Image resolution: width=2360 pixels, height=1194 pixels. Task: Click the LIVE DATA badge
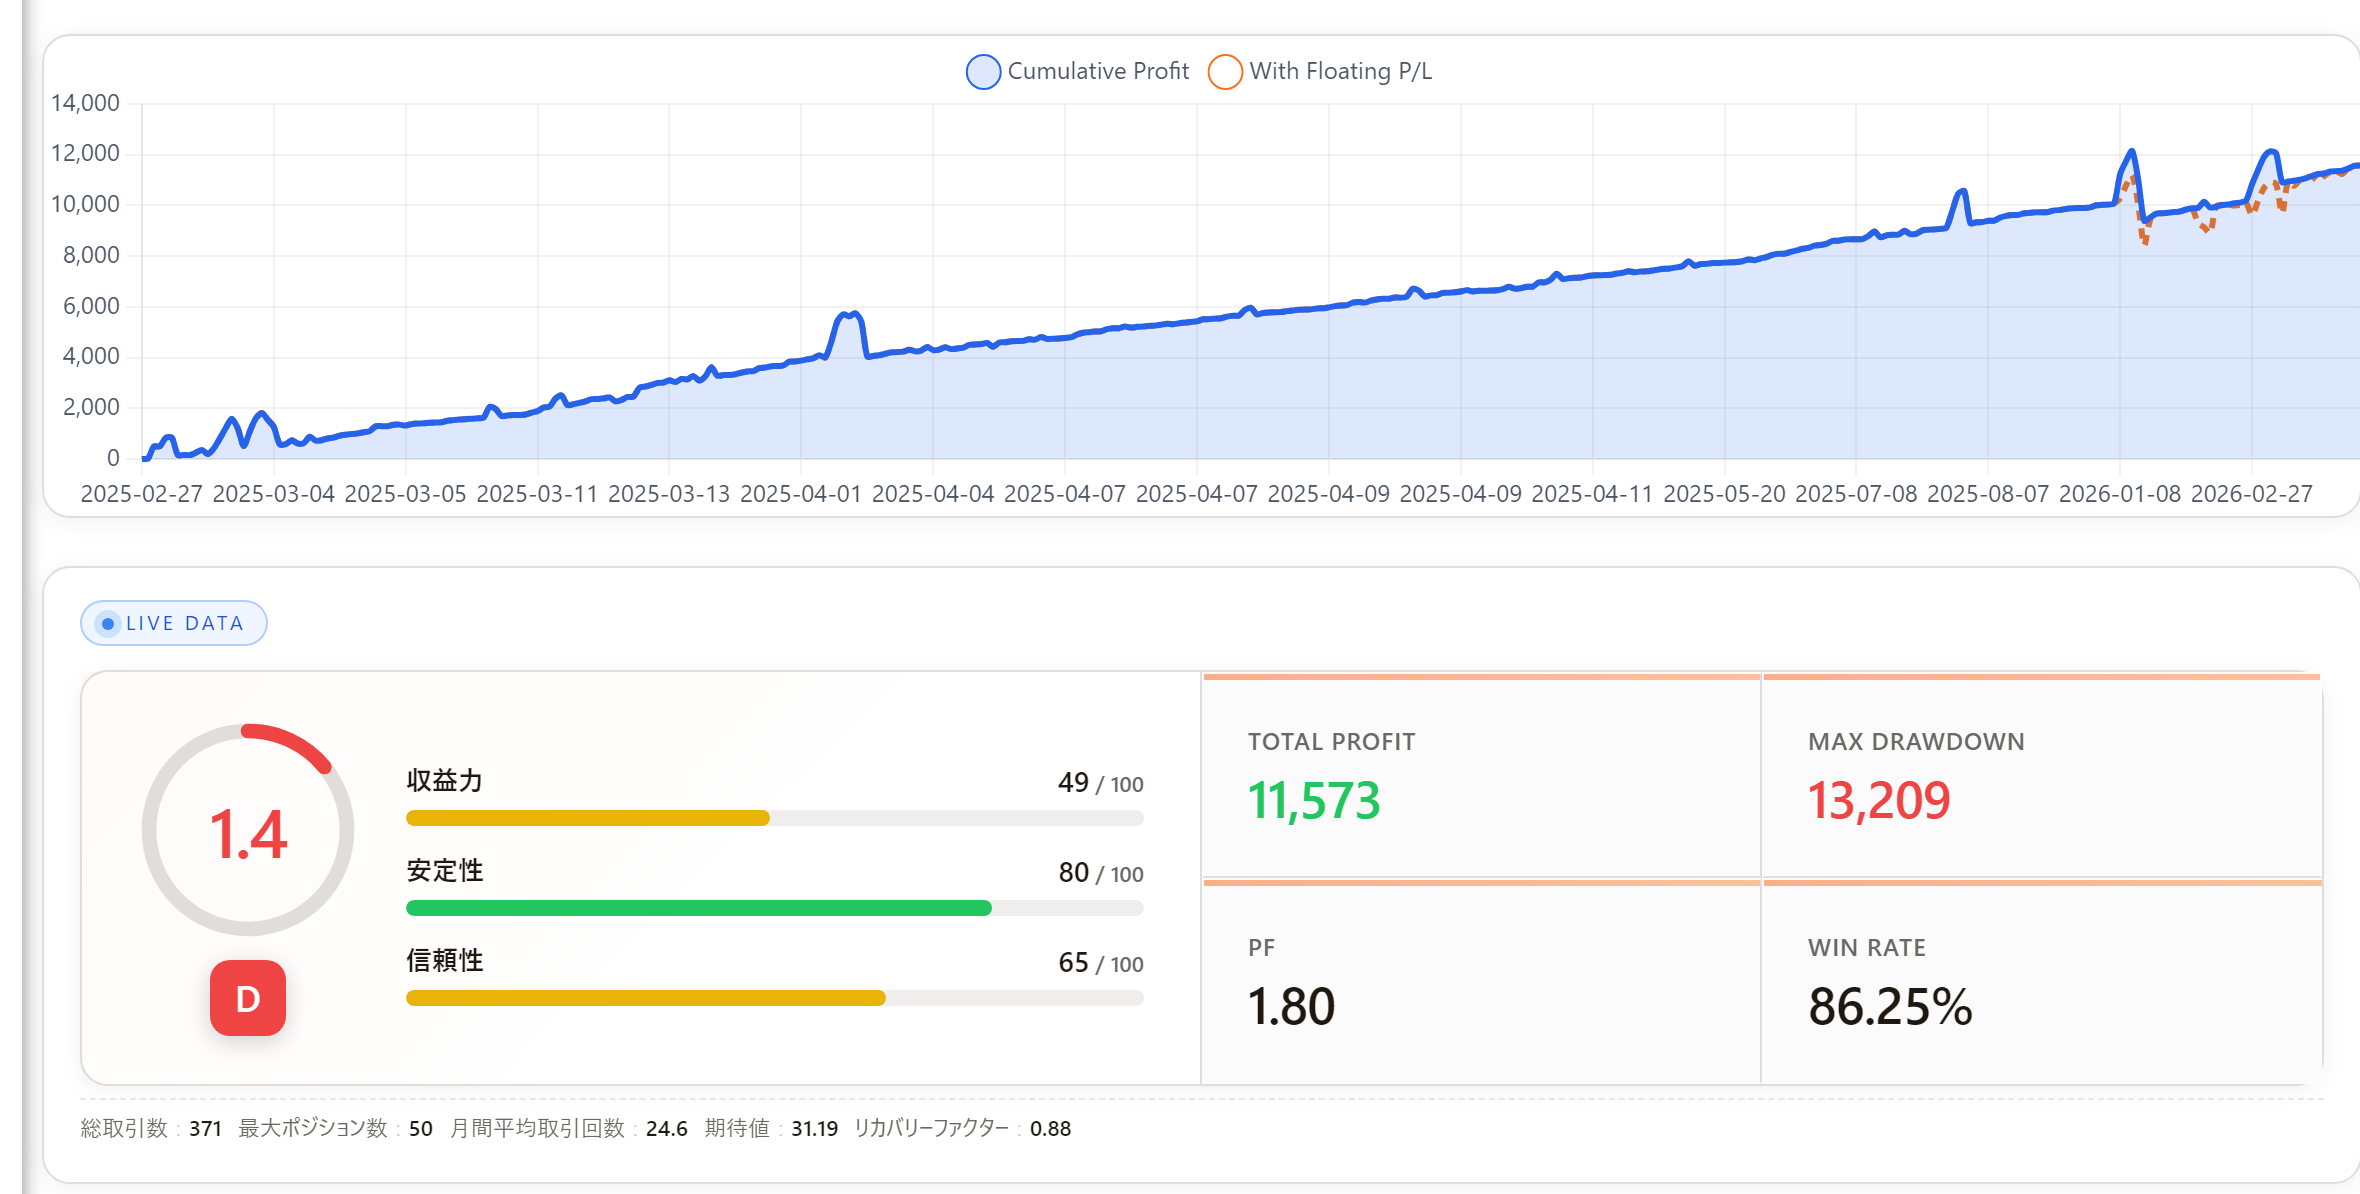[x=173, y=623]
